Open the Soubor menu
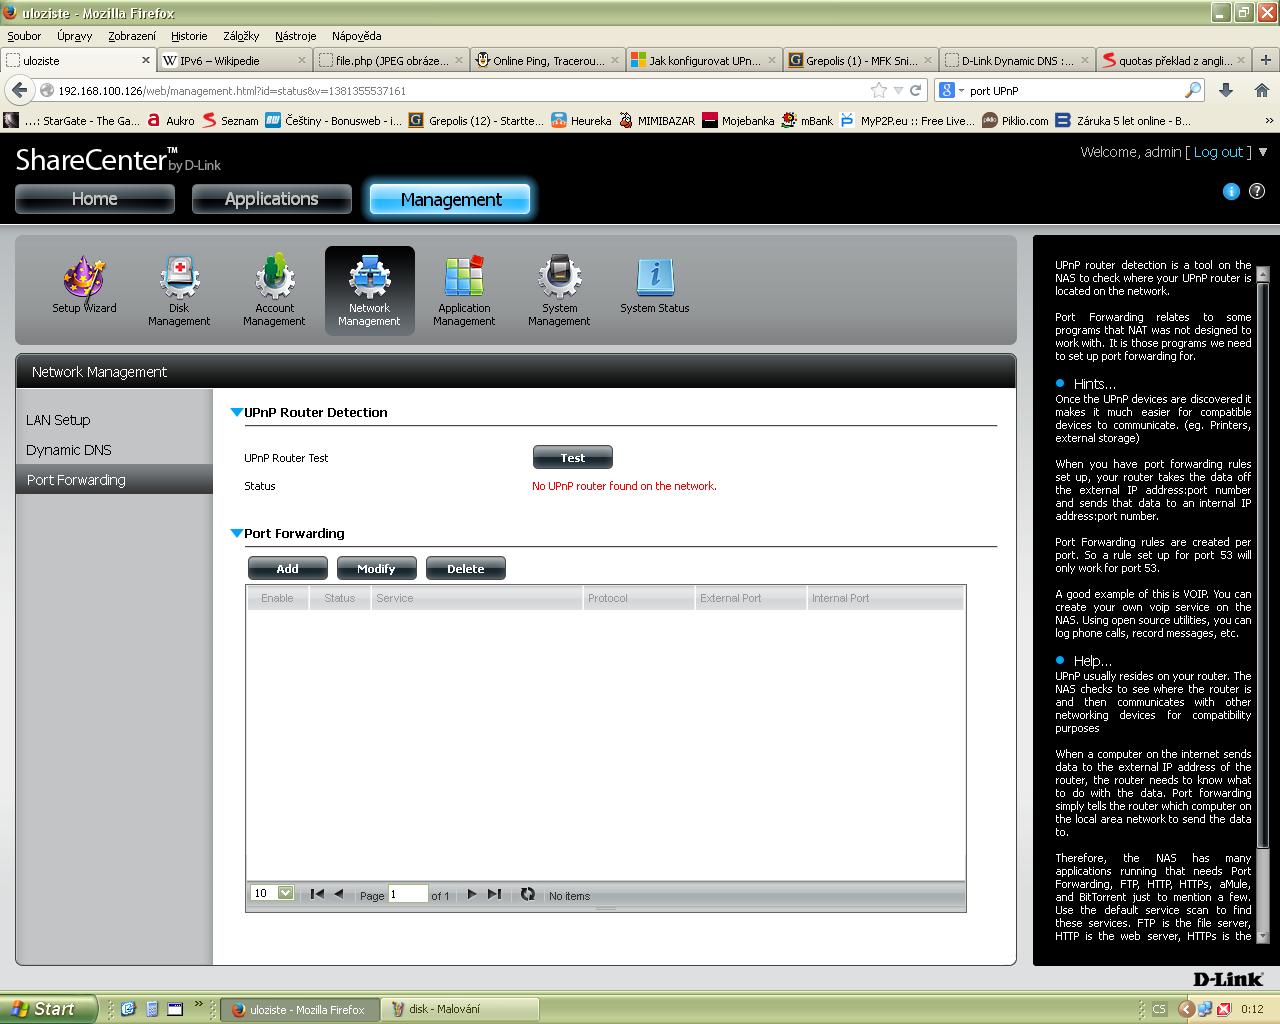The width and height of the screenshot is (1280, 1024). (24, 35)
